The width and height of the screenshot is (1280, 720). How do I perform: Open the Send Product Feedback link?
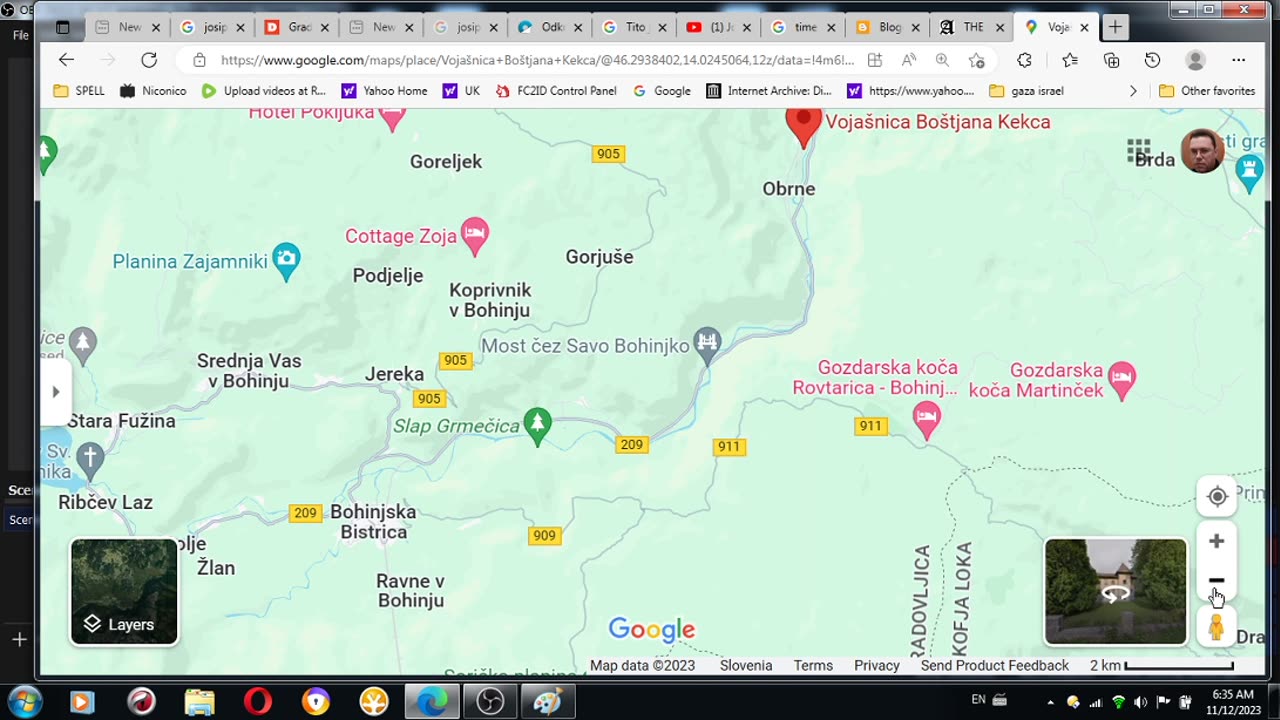point(995,666)
